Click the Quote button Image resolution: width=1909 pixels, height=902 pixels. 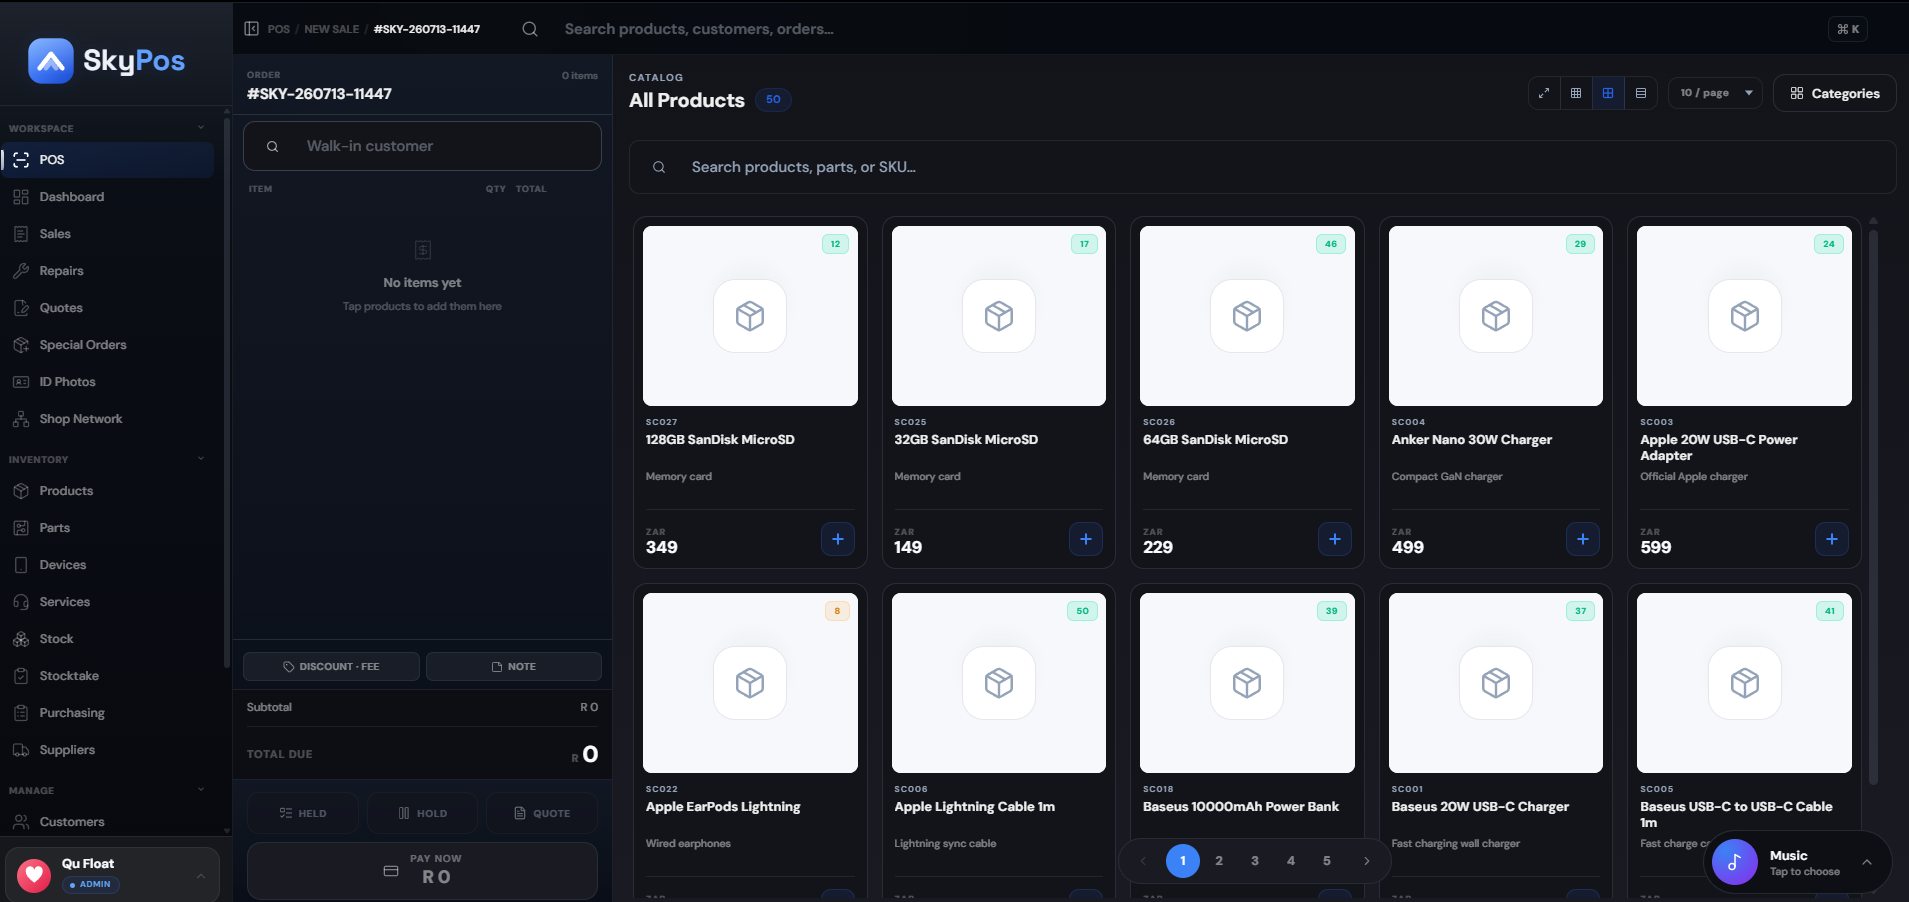click(542, 814)
